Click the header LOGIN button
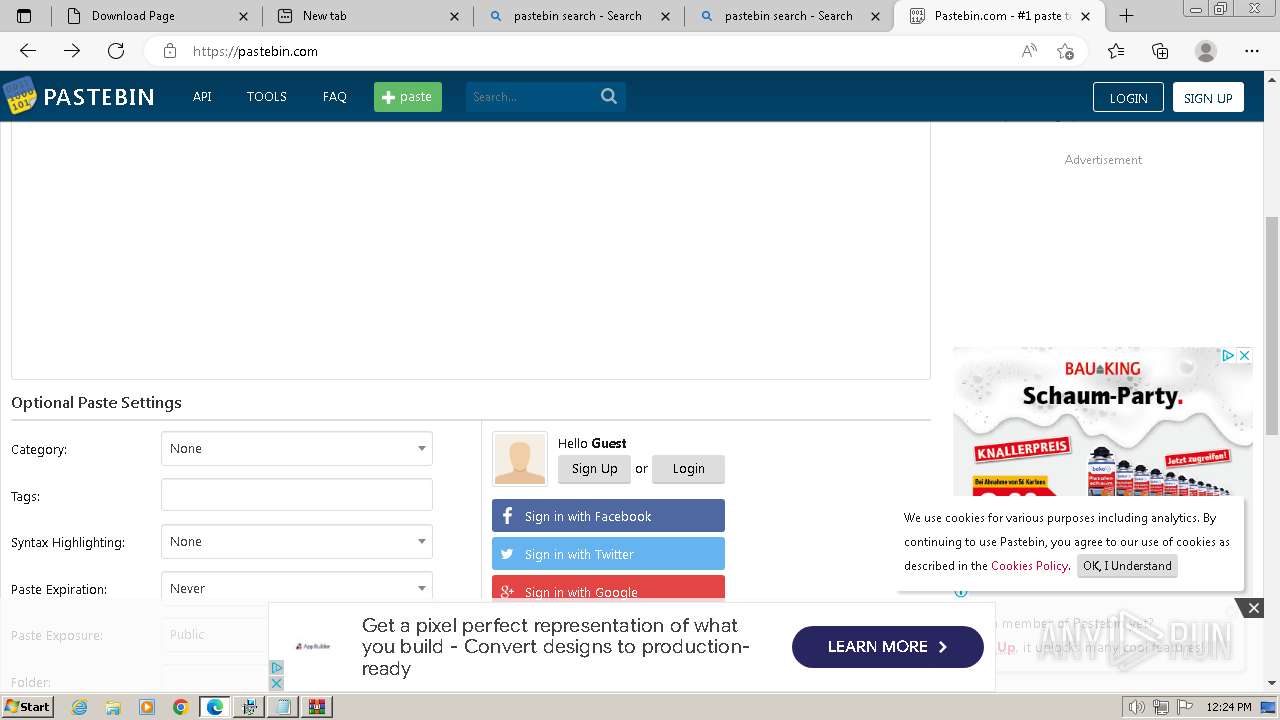1280x720 pixels. [x=1128, y=97]
